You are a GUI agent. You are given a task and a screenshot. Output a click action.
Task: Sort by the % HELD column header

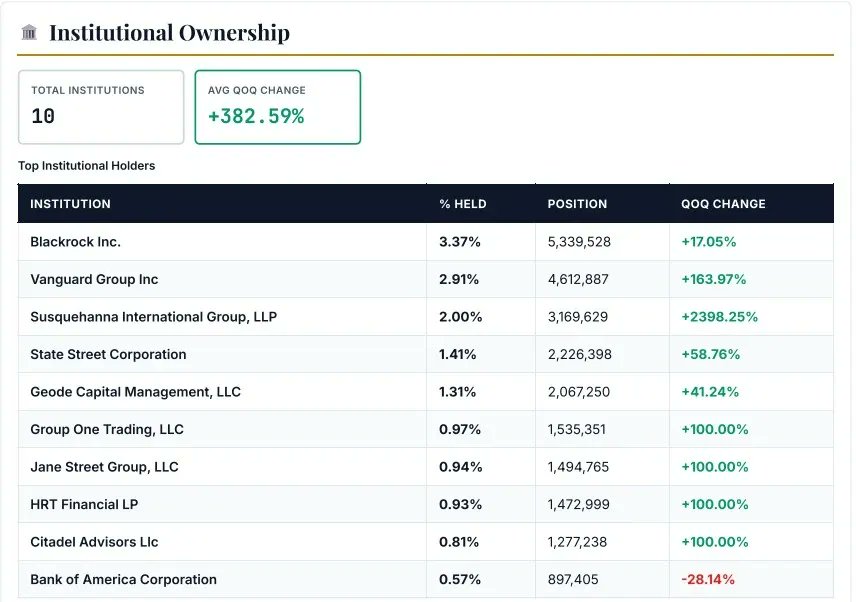[x=461, y=203]
